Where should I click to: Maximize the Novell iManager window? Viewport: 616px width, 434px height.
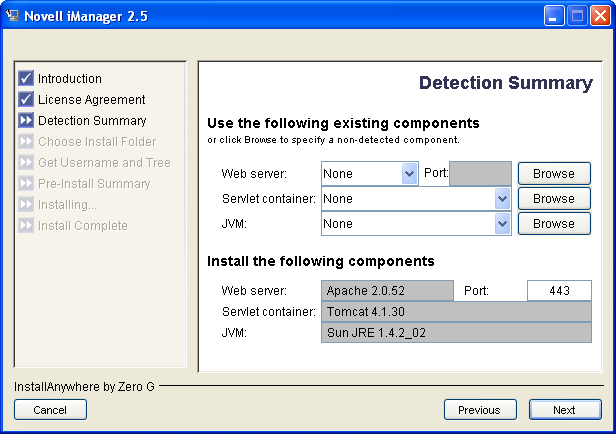(x=577, y=15)
